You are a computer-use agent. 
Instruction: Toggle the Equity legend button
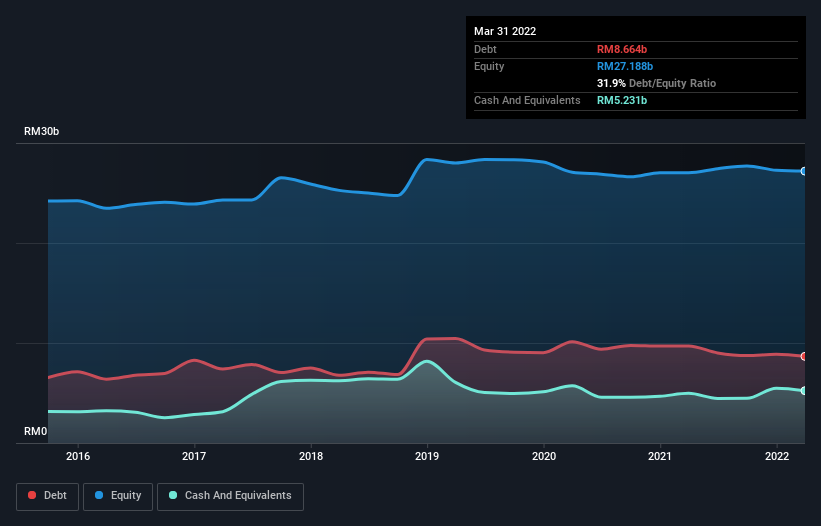(118, 496)
